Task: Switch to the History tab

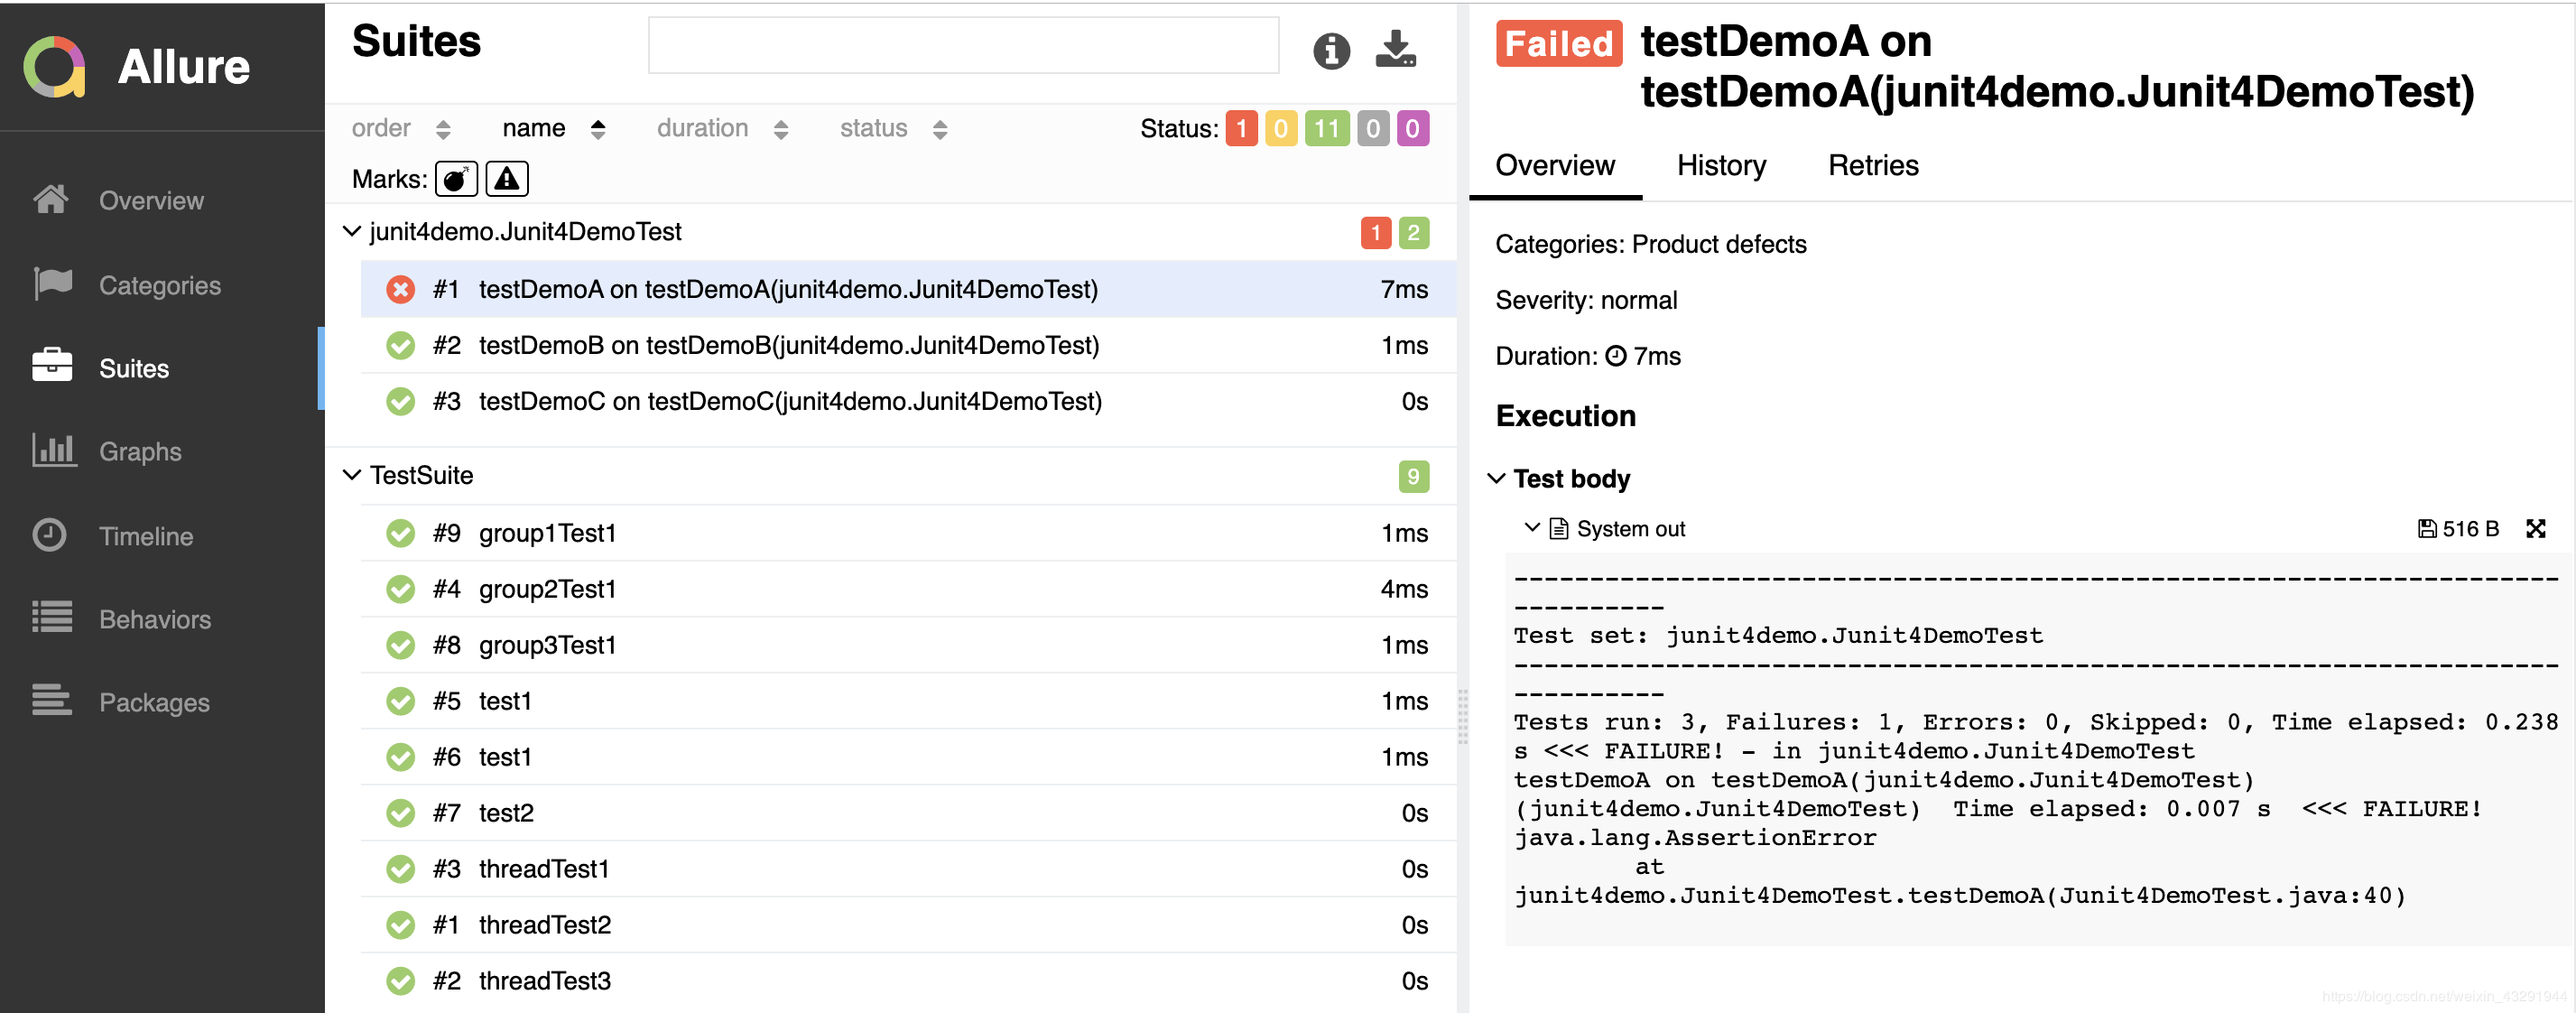Action: [x=1720, y=165]
